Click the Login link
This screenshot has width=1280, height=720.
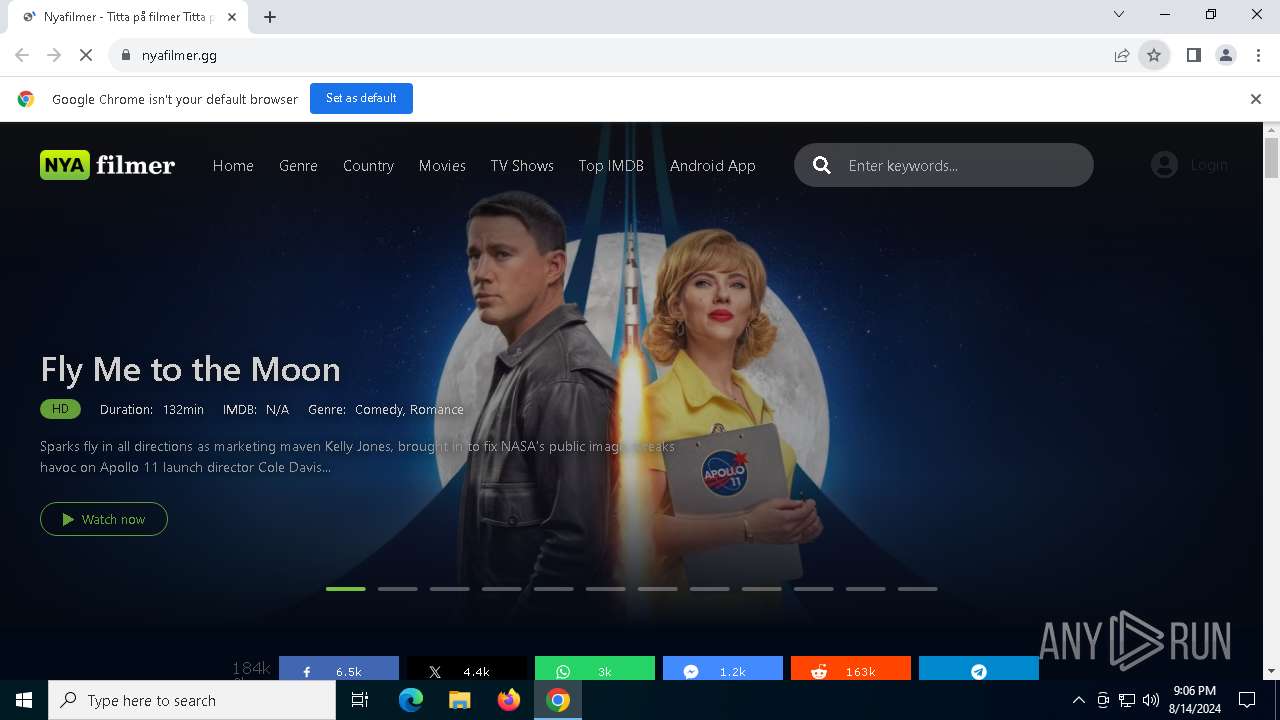[1209, 165]
